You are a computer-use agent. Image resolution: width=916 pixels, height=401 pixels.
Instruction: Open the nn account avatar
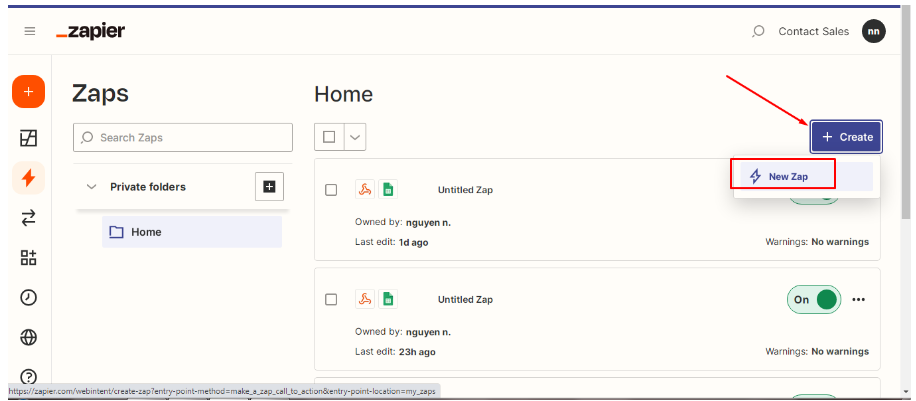coord(873,32)
